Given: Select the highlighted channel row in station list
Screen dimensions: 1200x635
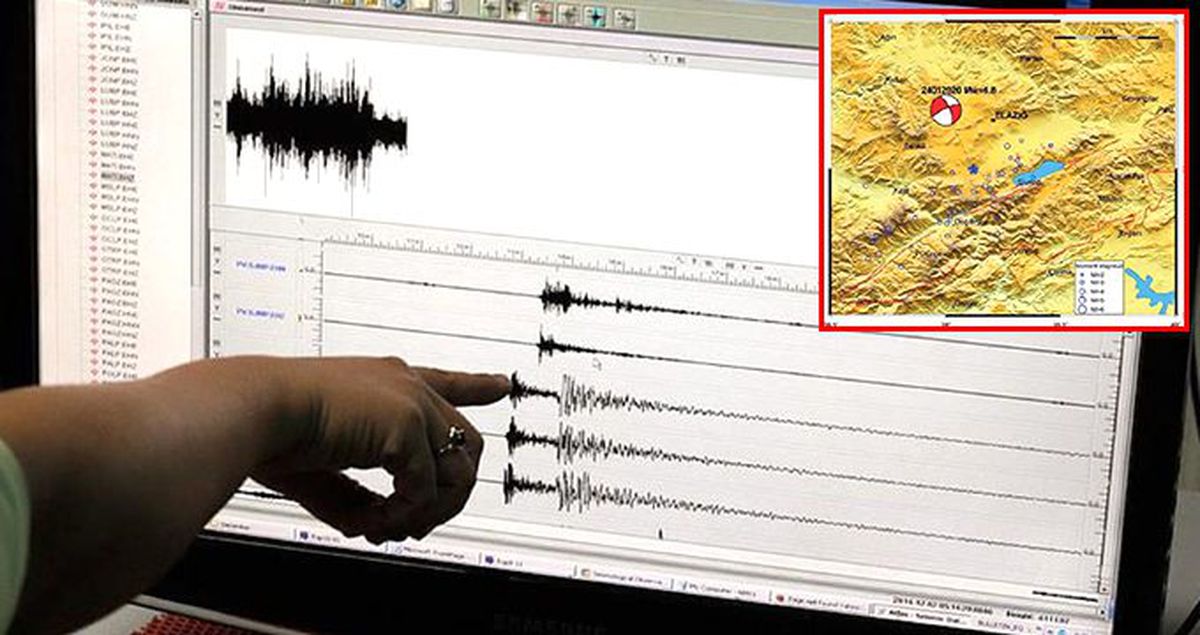Looking at the screenshot, I should tap(118, 175).
